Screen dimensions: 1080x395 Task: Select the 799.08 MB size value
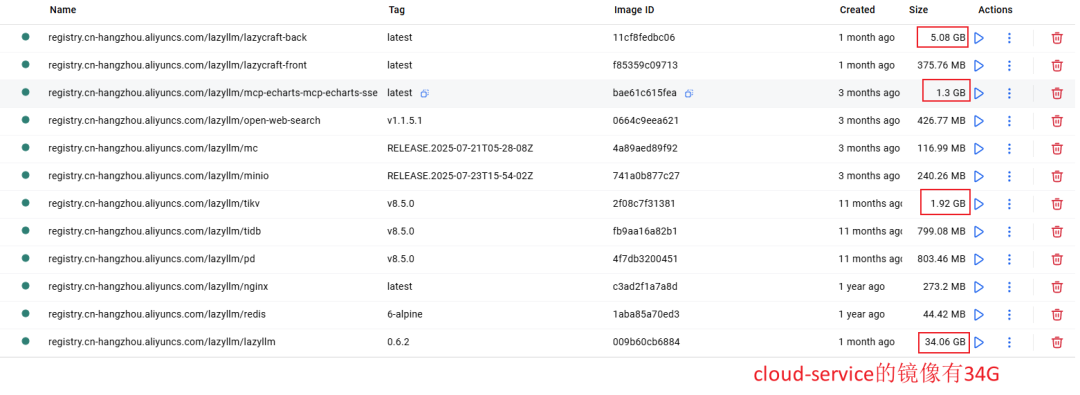click(942, 231)
